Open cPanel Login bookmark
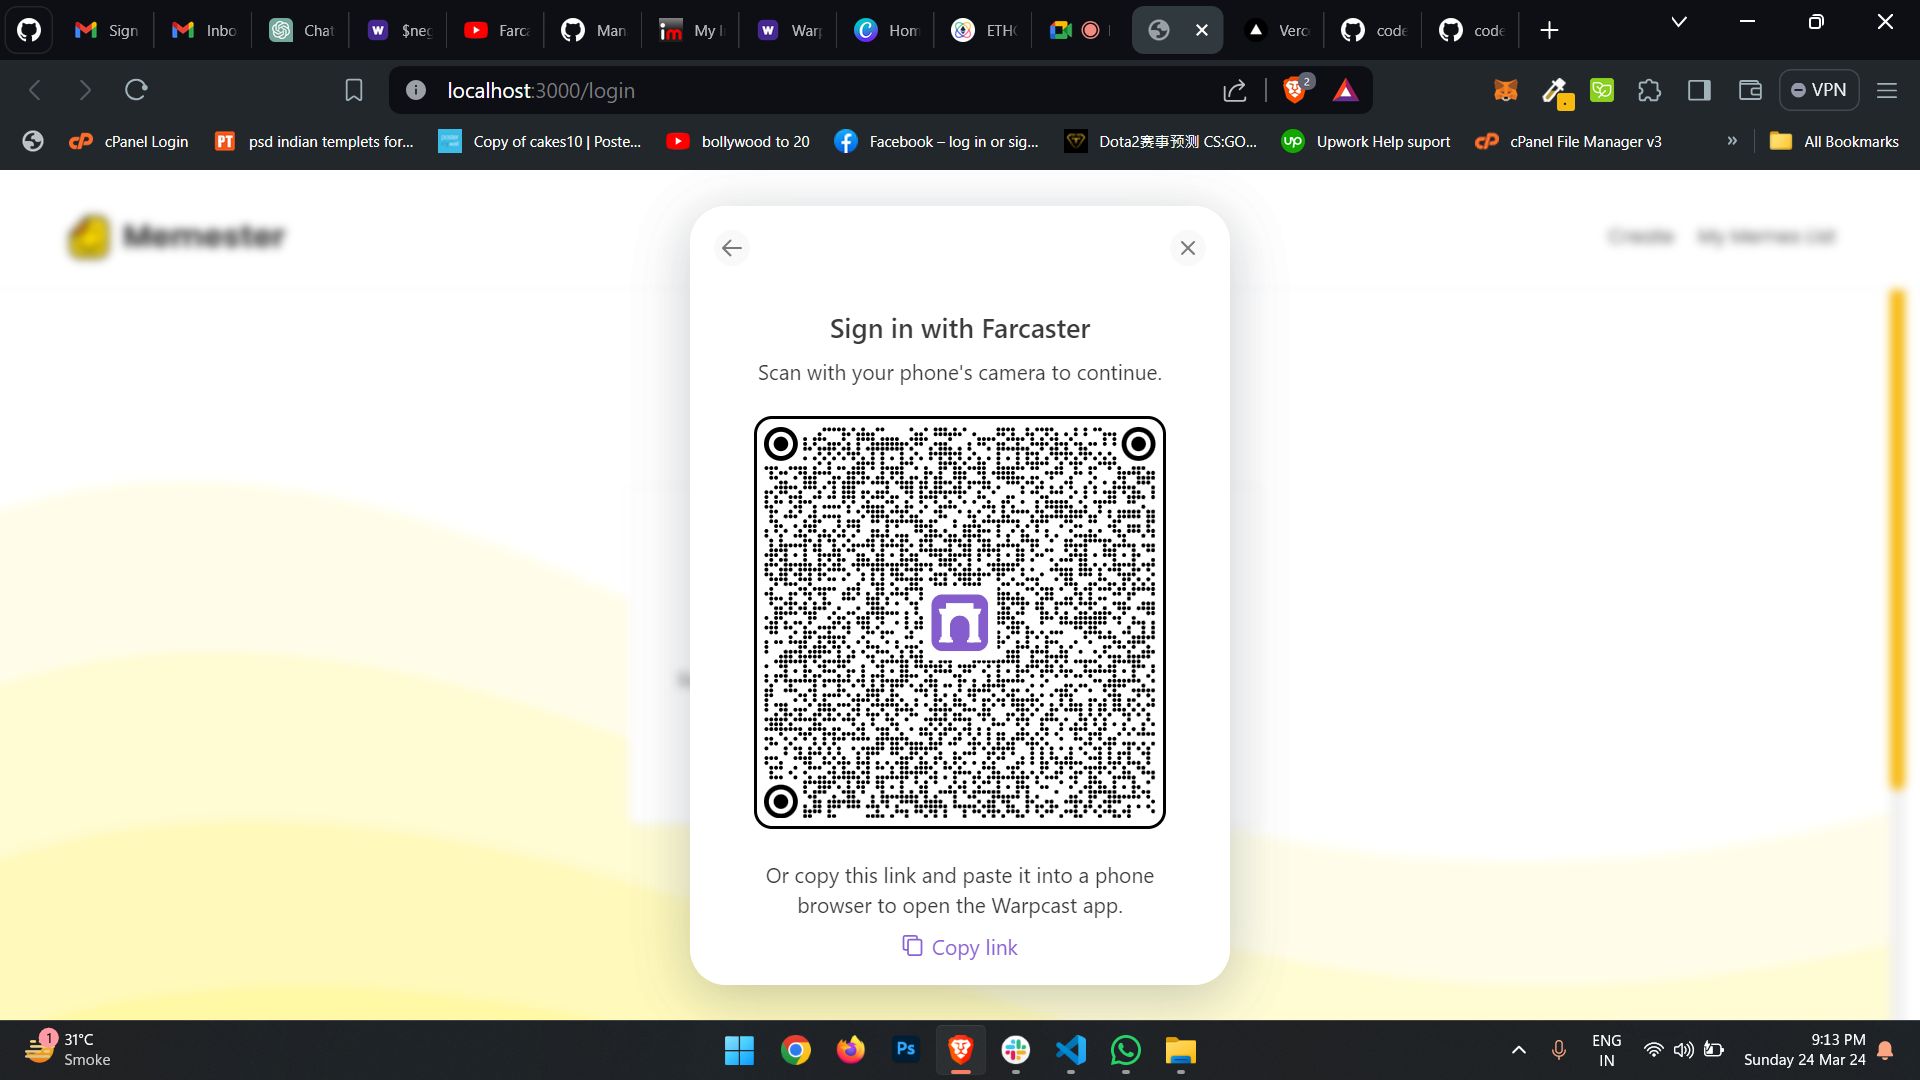 [x=128, y=142]
